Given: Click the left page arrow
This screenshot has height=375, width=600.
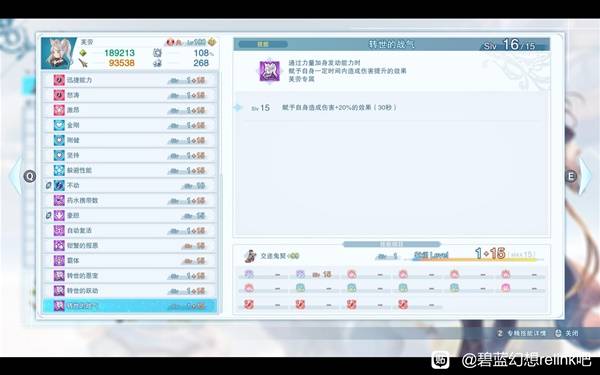Looking at the screenshot, I should tap(15, 176).
